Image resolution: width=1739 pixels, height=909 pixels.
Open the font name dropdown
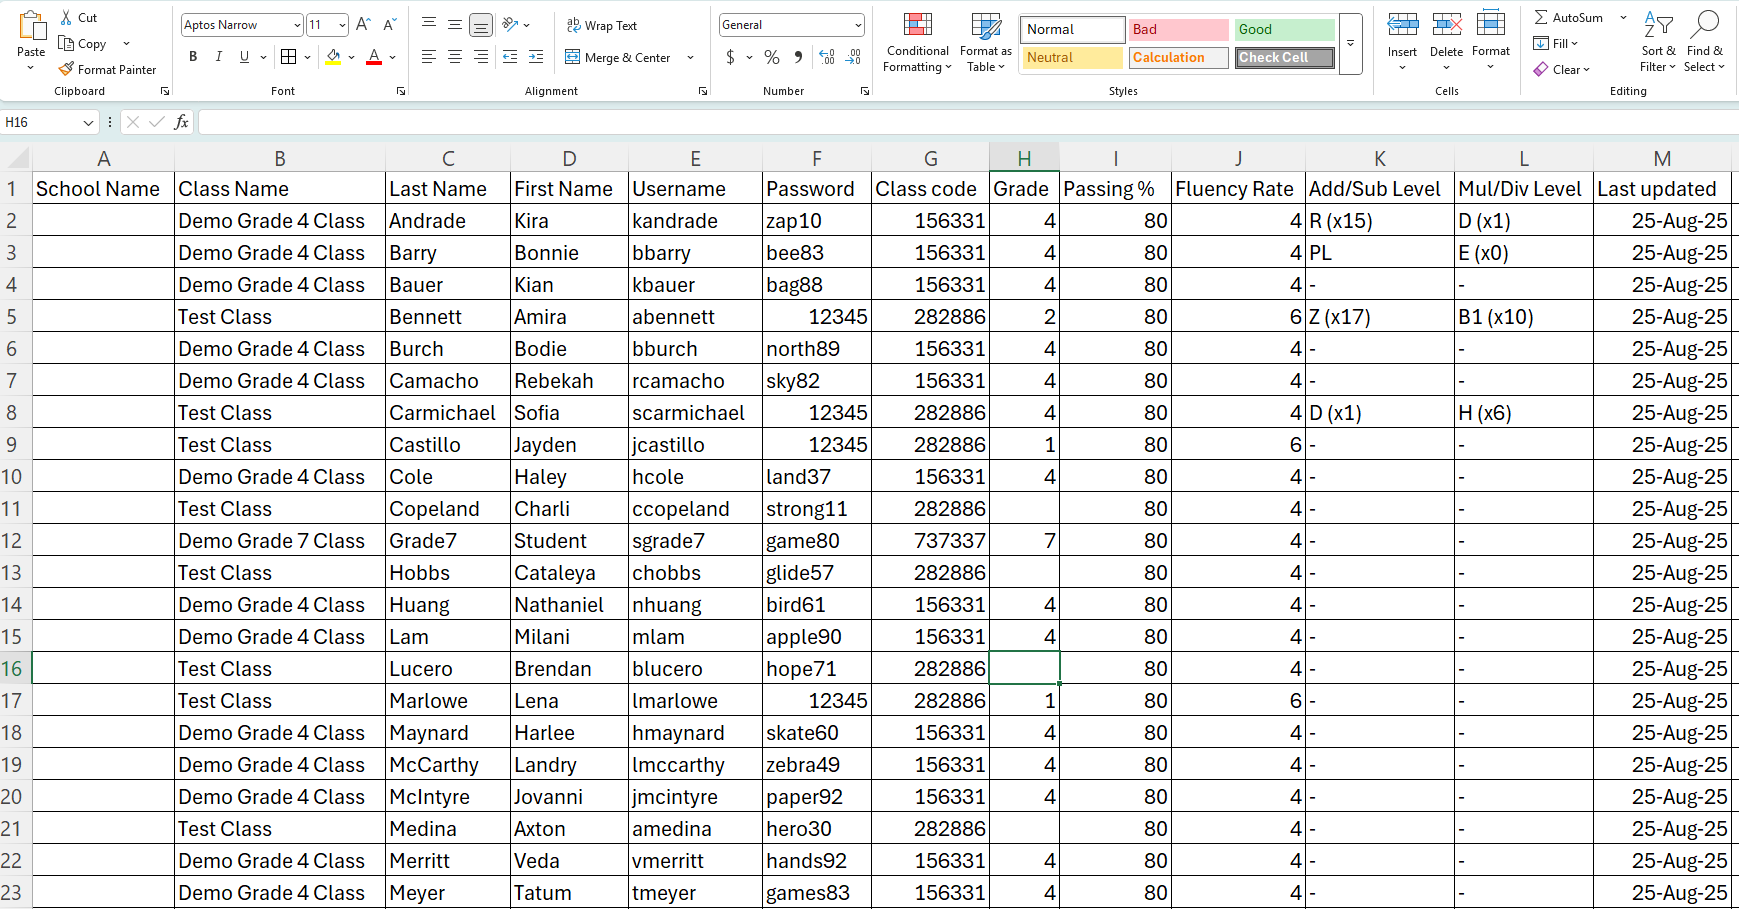pyautogui.click(x=297, y=25)
